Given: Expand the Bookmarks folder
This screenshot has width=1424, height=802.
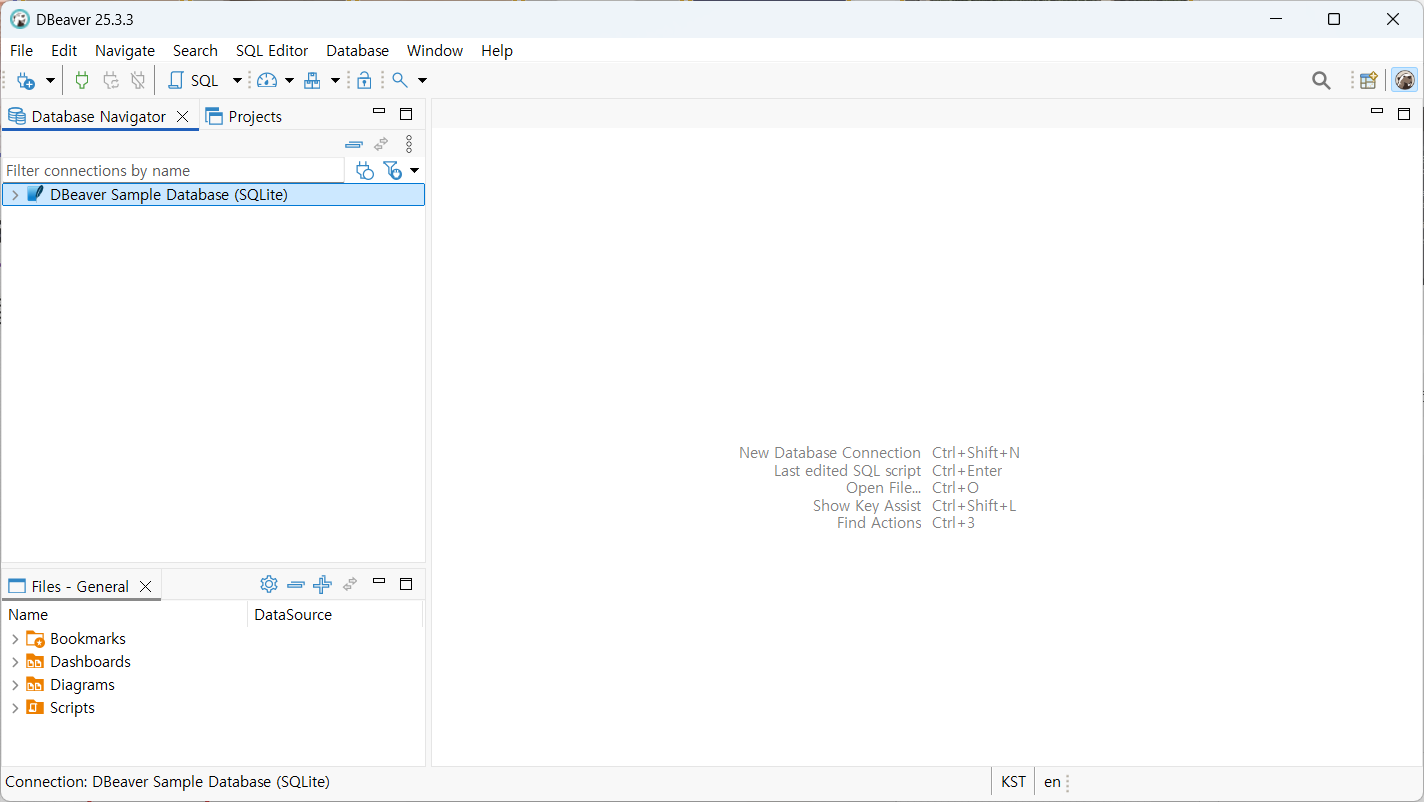Looking at the screenshot, I should tap(15, 639).
